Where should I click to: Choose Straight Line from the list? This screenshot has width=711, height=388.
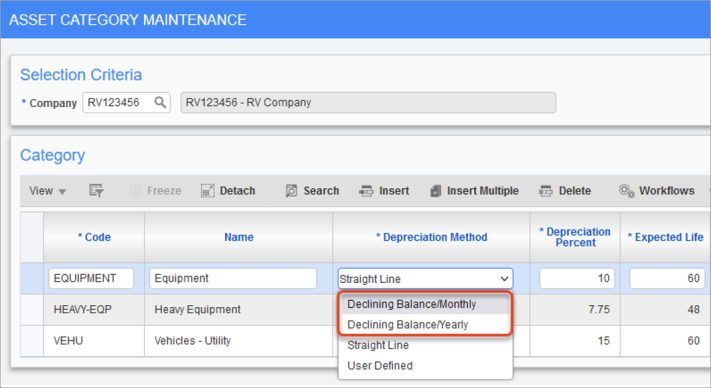(425, 345)
